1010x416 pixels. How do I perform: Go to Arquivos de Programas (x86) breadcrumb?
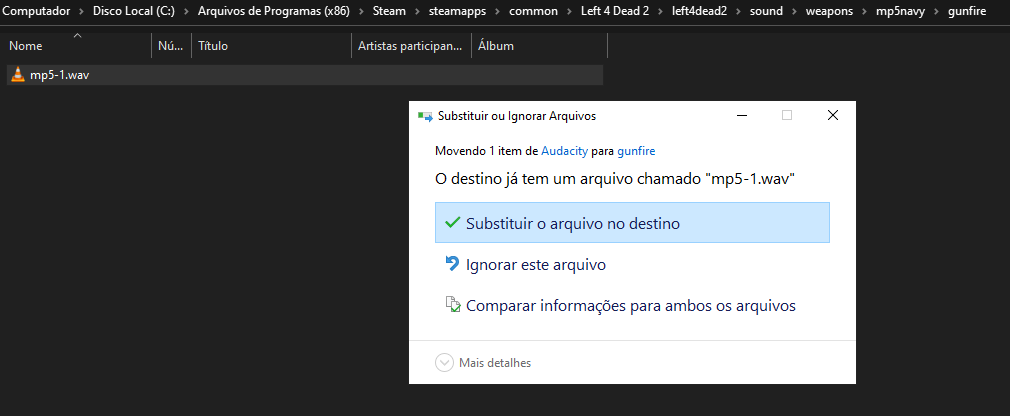pyautogui.click(x=274, y=11)
